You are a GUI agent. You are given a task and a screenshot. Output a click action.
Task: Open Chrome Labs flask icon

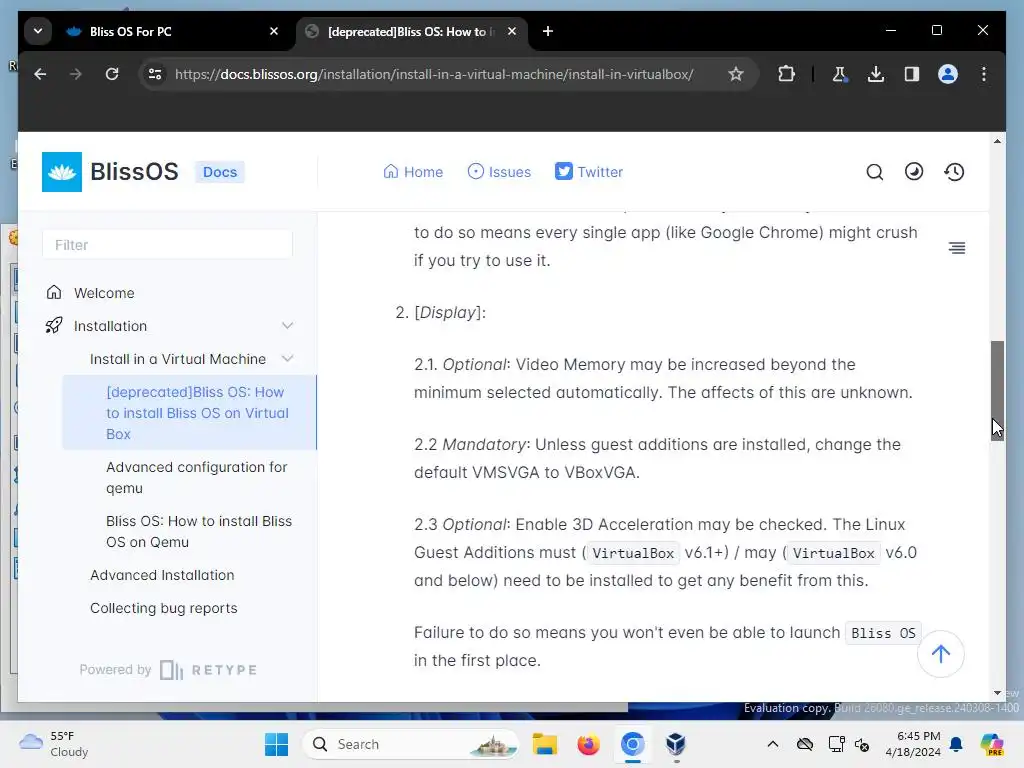(840, 74)
